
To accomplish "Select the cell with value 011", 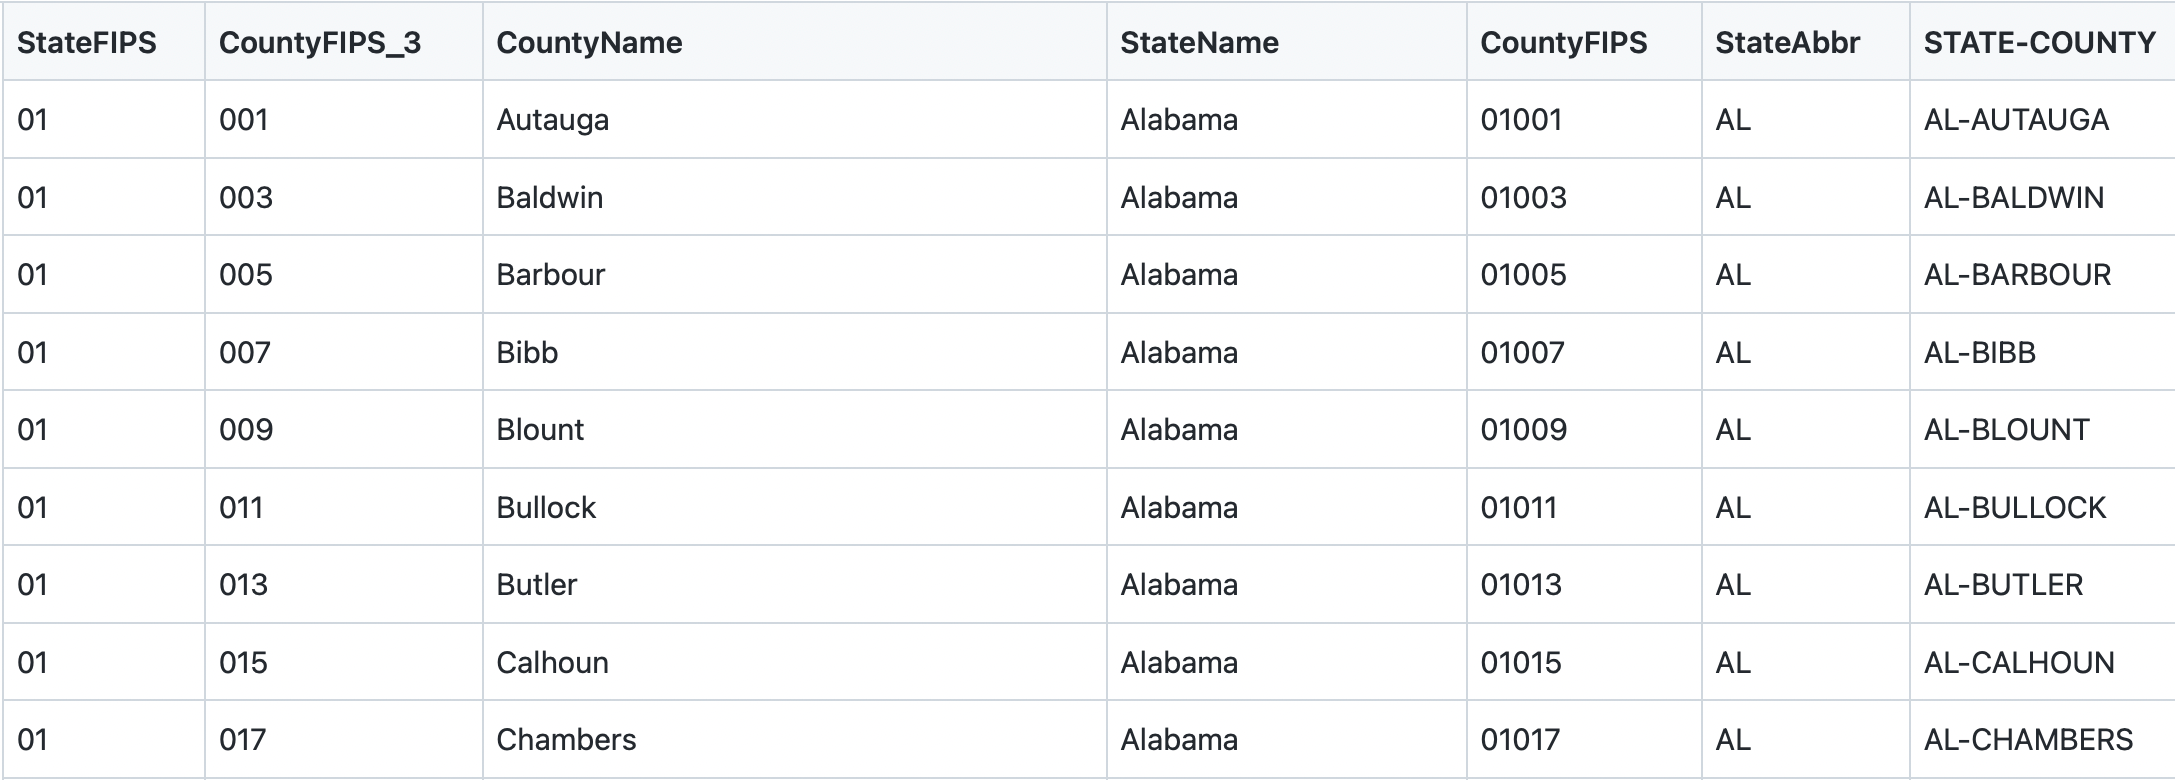I will 241,508.
